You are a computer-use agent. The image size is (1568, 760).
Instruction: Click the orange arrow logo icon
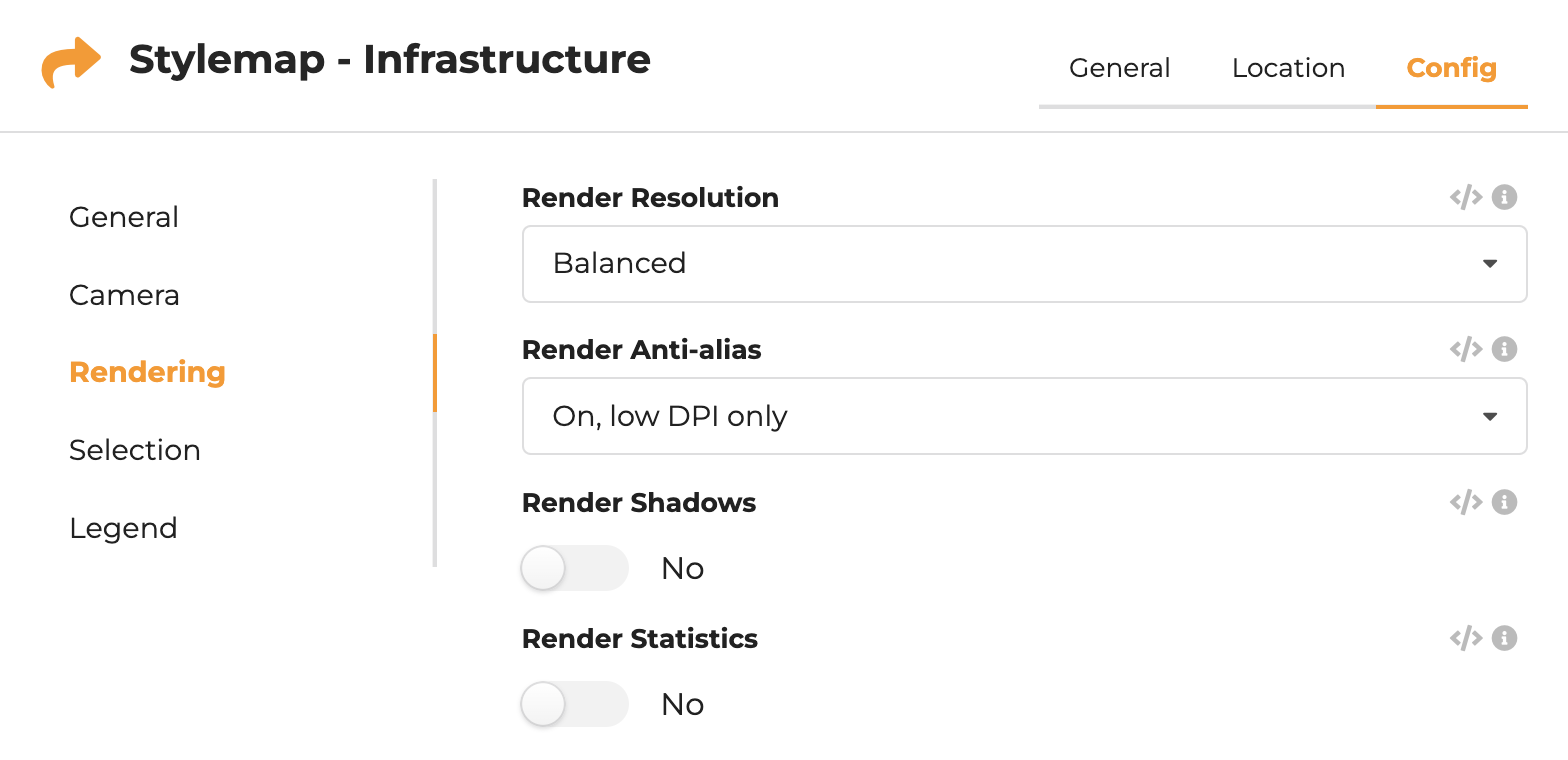70,61
